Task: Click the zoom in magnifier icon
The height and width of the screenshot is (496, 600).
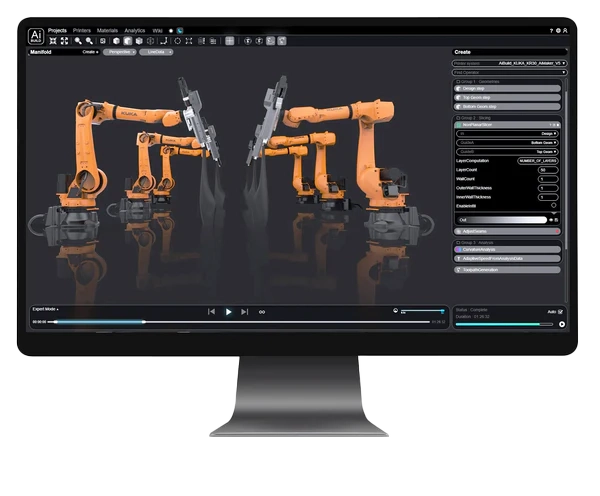Action: click(x=78, y=41)
